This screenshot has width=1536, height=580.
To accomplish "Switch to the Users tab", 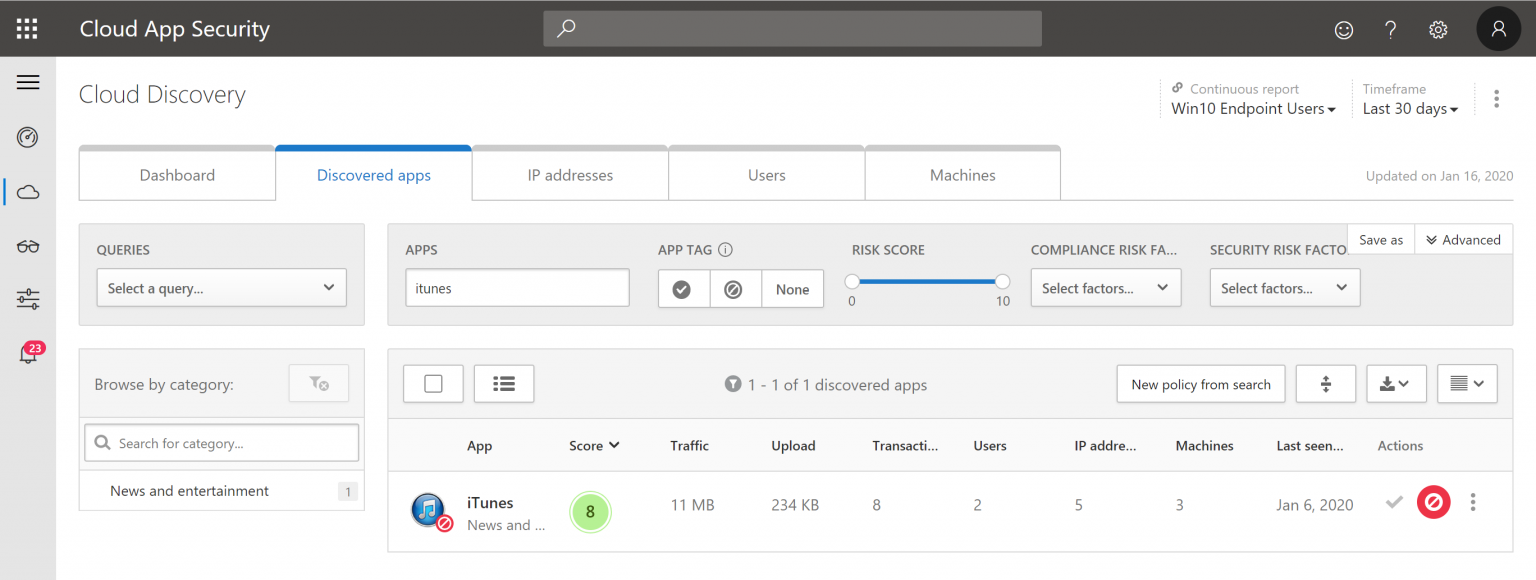I will (766, 174).
